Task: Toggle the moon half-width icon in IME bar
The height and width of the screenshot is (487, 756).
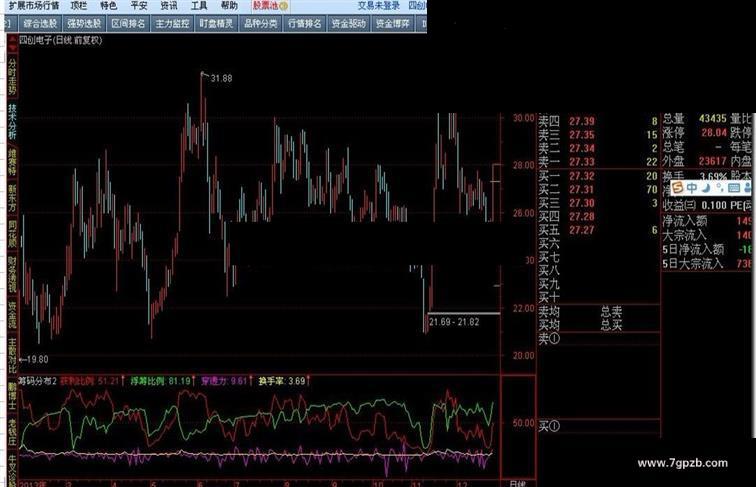Action: (x=706, y=188)
